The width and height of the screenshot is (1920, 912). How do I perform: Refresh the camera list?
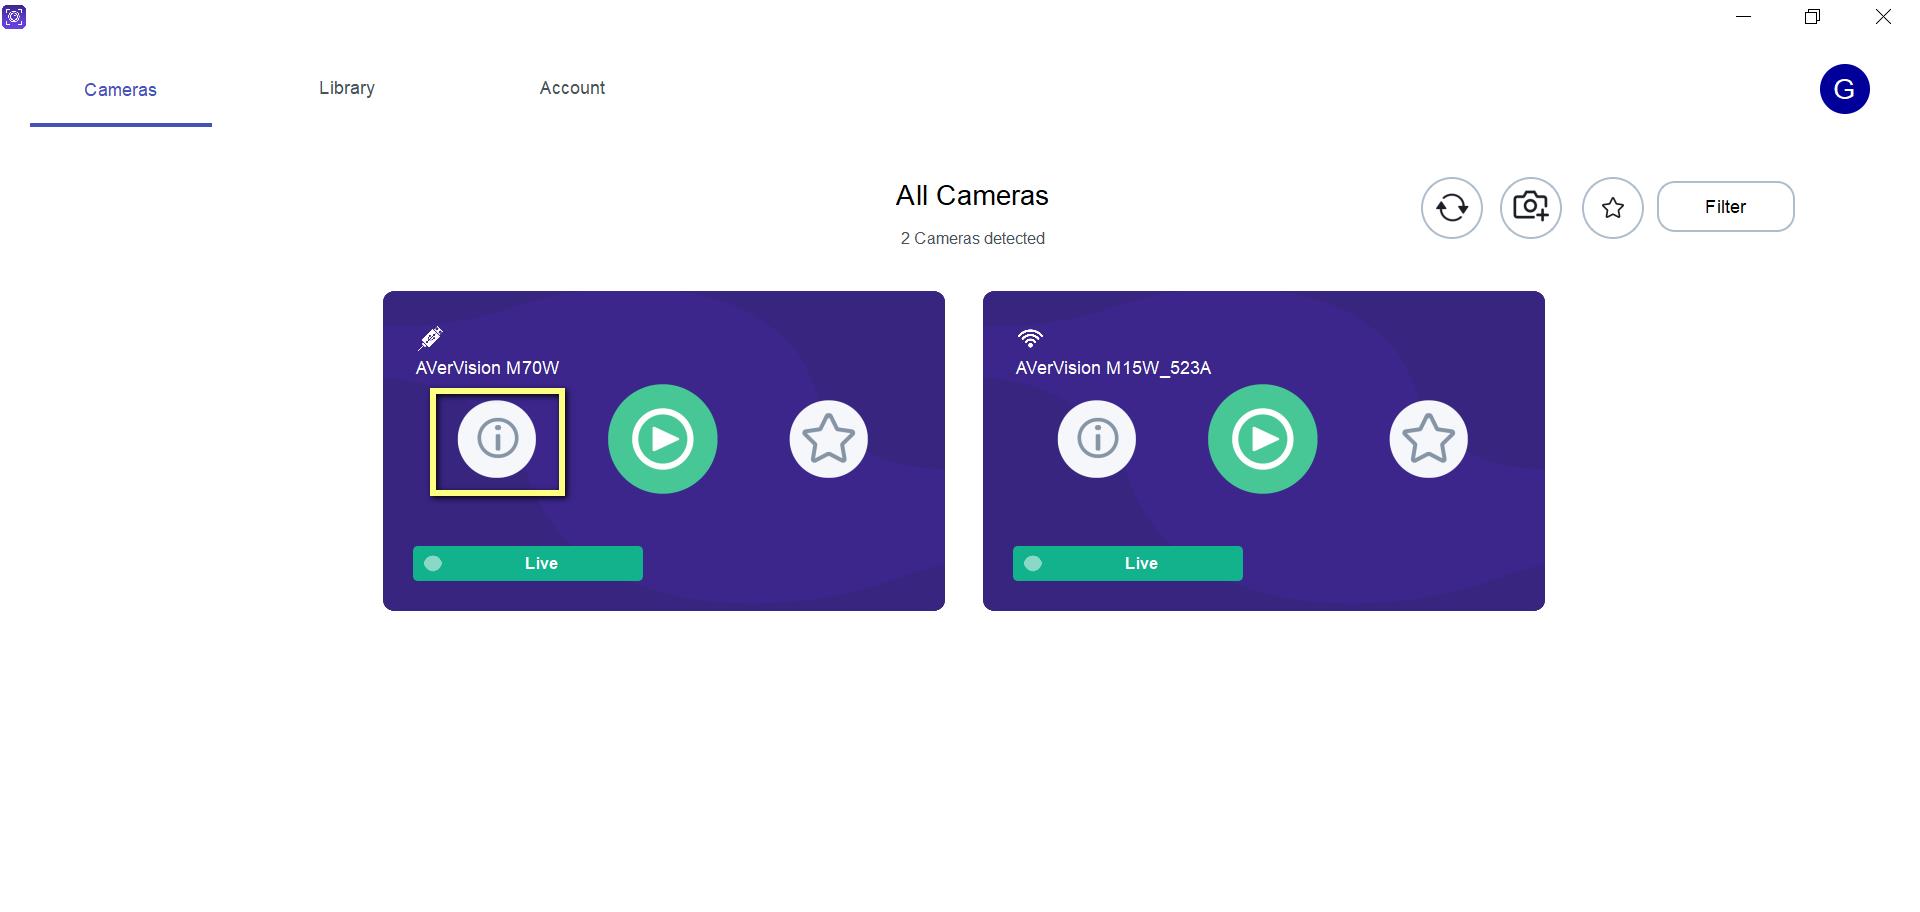point(1451,207)
